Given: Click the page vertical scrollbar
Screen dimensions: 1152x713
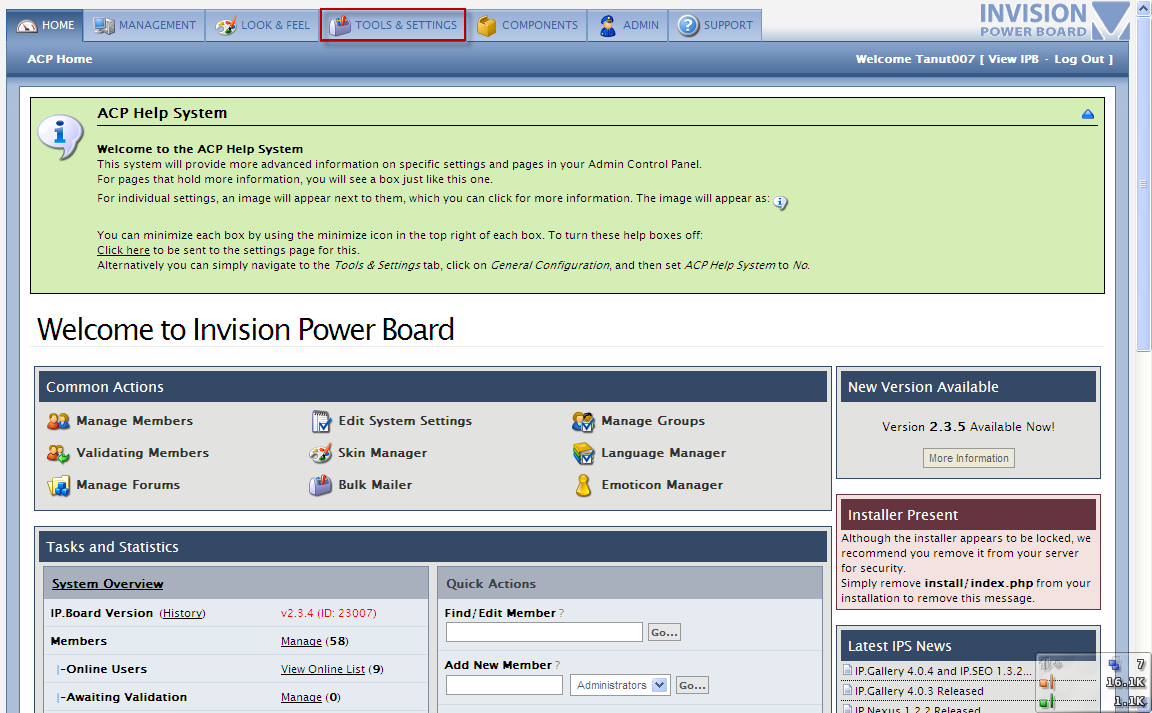Looking at the screenshot, I should [1143, 184].
